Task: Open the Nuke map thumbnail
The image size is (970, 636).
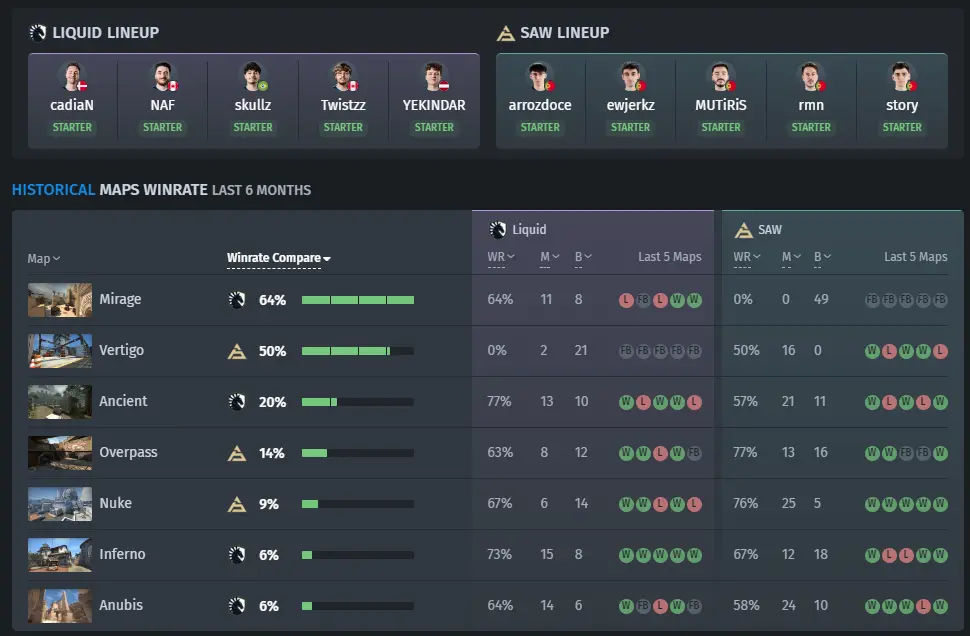Action: [60, 504]
